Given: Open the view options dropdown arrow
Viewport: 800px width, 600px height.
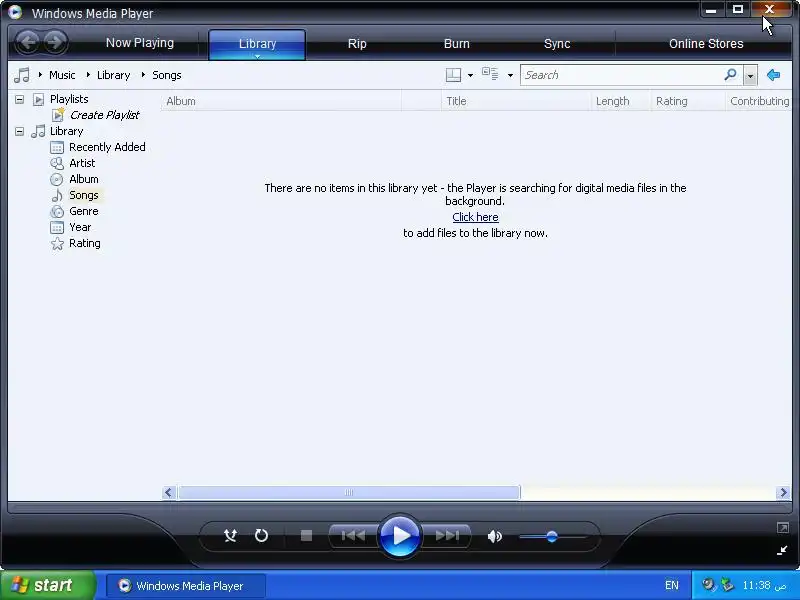Looking at the screenshot, I should tap(510, 76).
